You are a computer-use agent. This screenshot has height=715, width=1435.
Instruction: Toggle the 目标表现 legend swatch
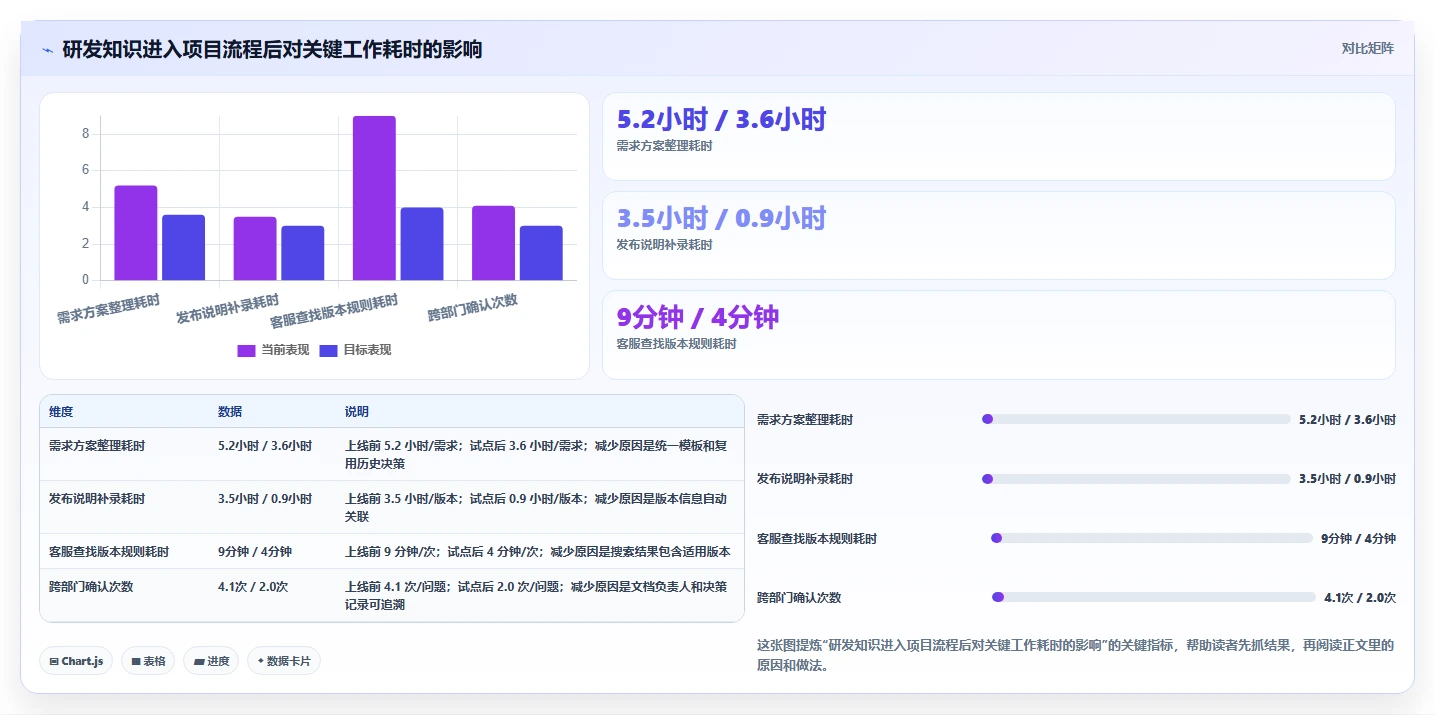click(328, 350)
